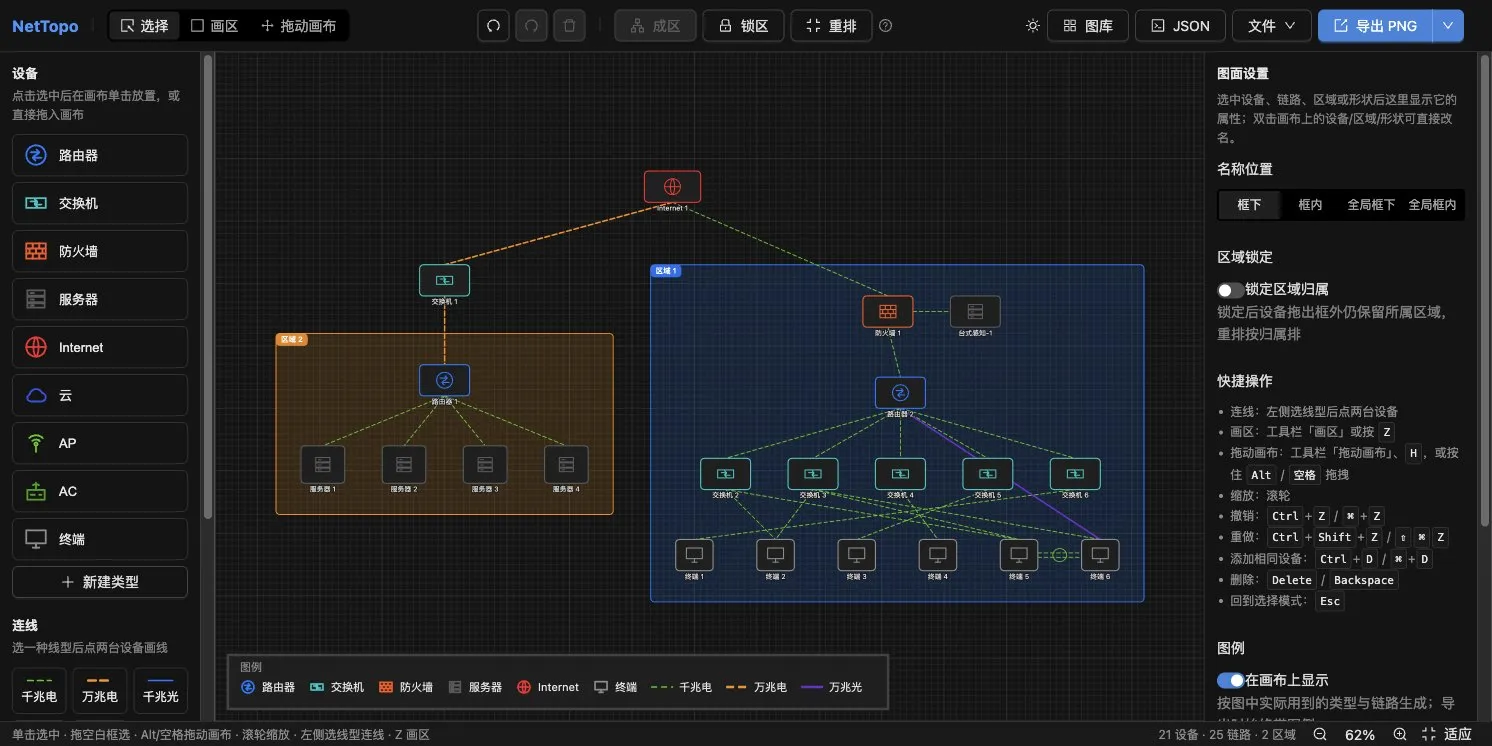Click 导出 PNG export button
1492x746 pixels.
click(1376, 26)
